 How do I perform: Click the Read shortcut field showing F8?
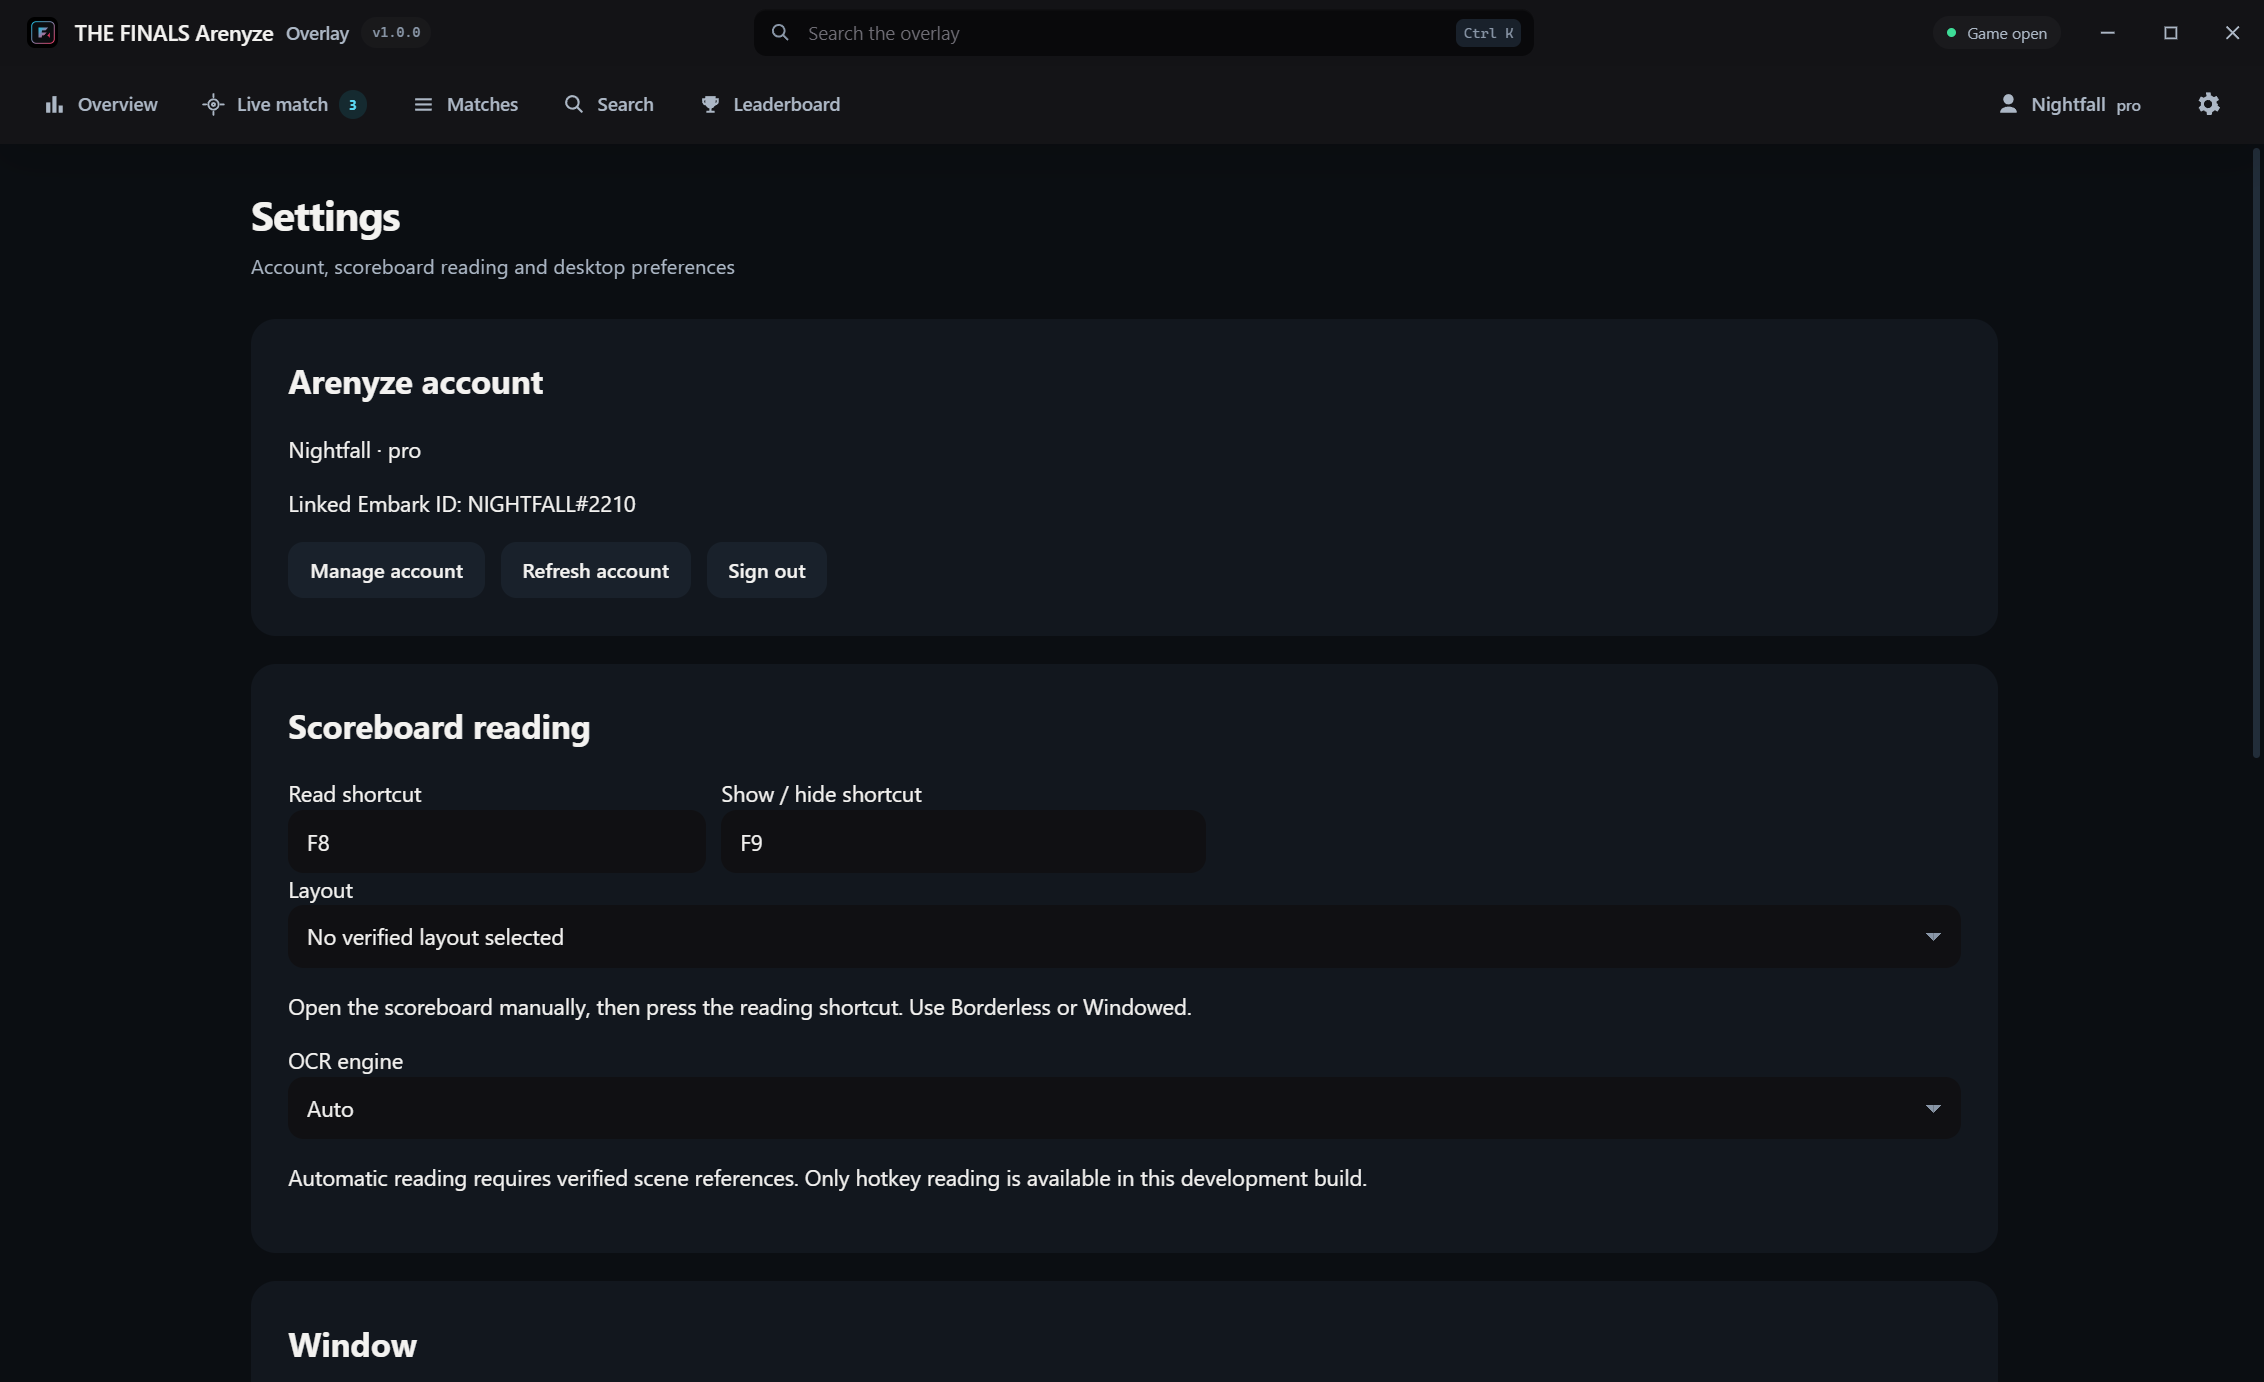point(496,842)
